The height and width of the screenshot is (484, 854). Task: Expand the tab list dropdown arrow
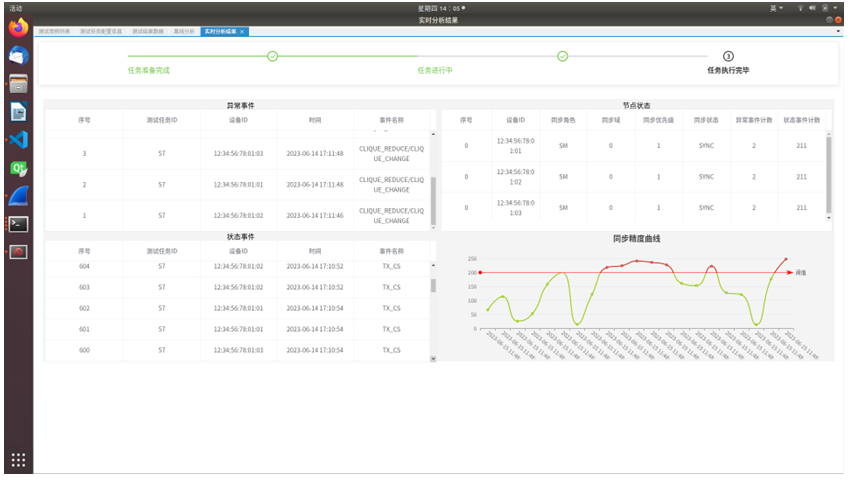[x=838, y=32]
